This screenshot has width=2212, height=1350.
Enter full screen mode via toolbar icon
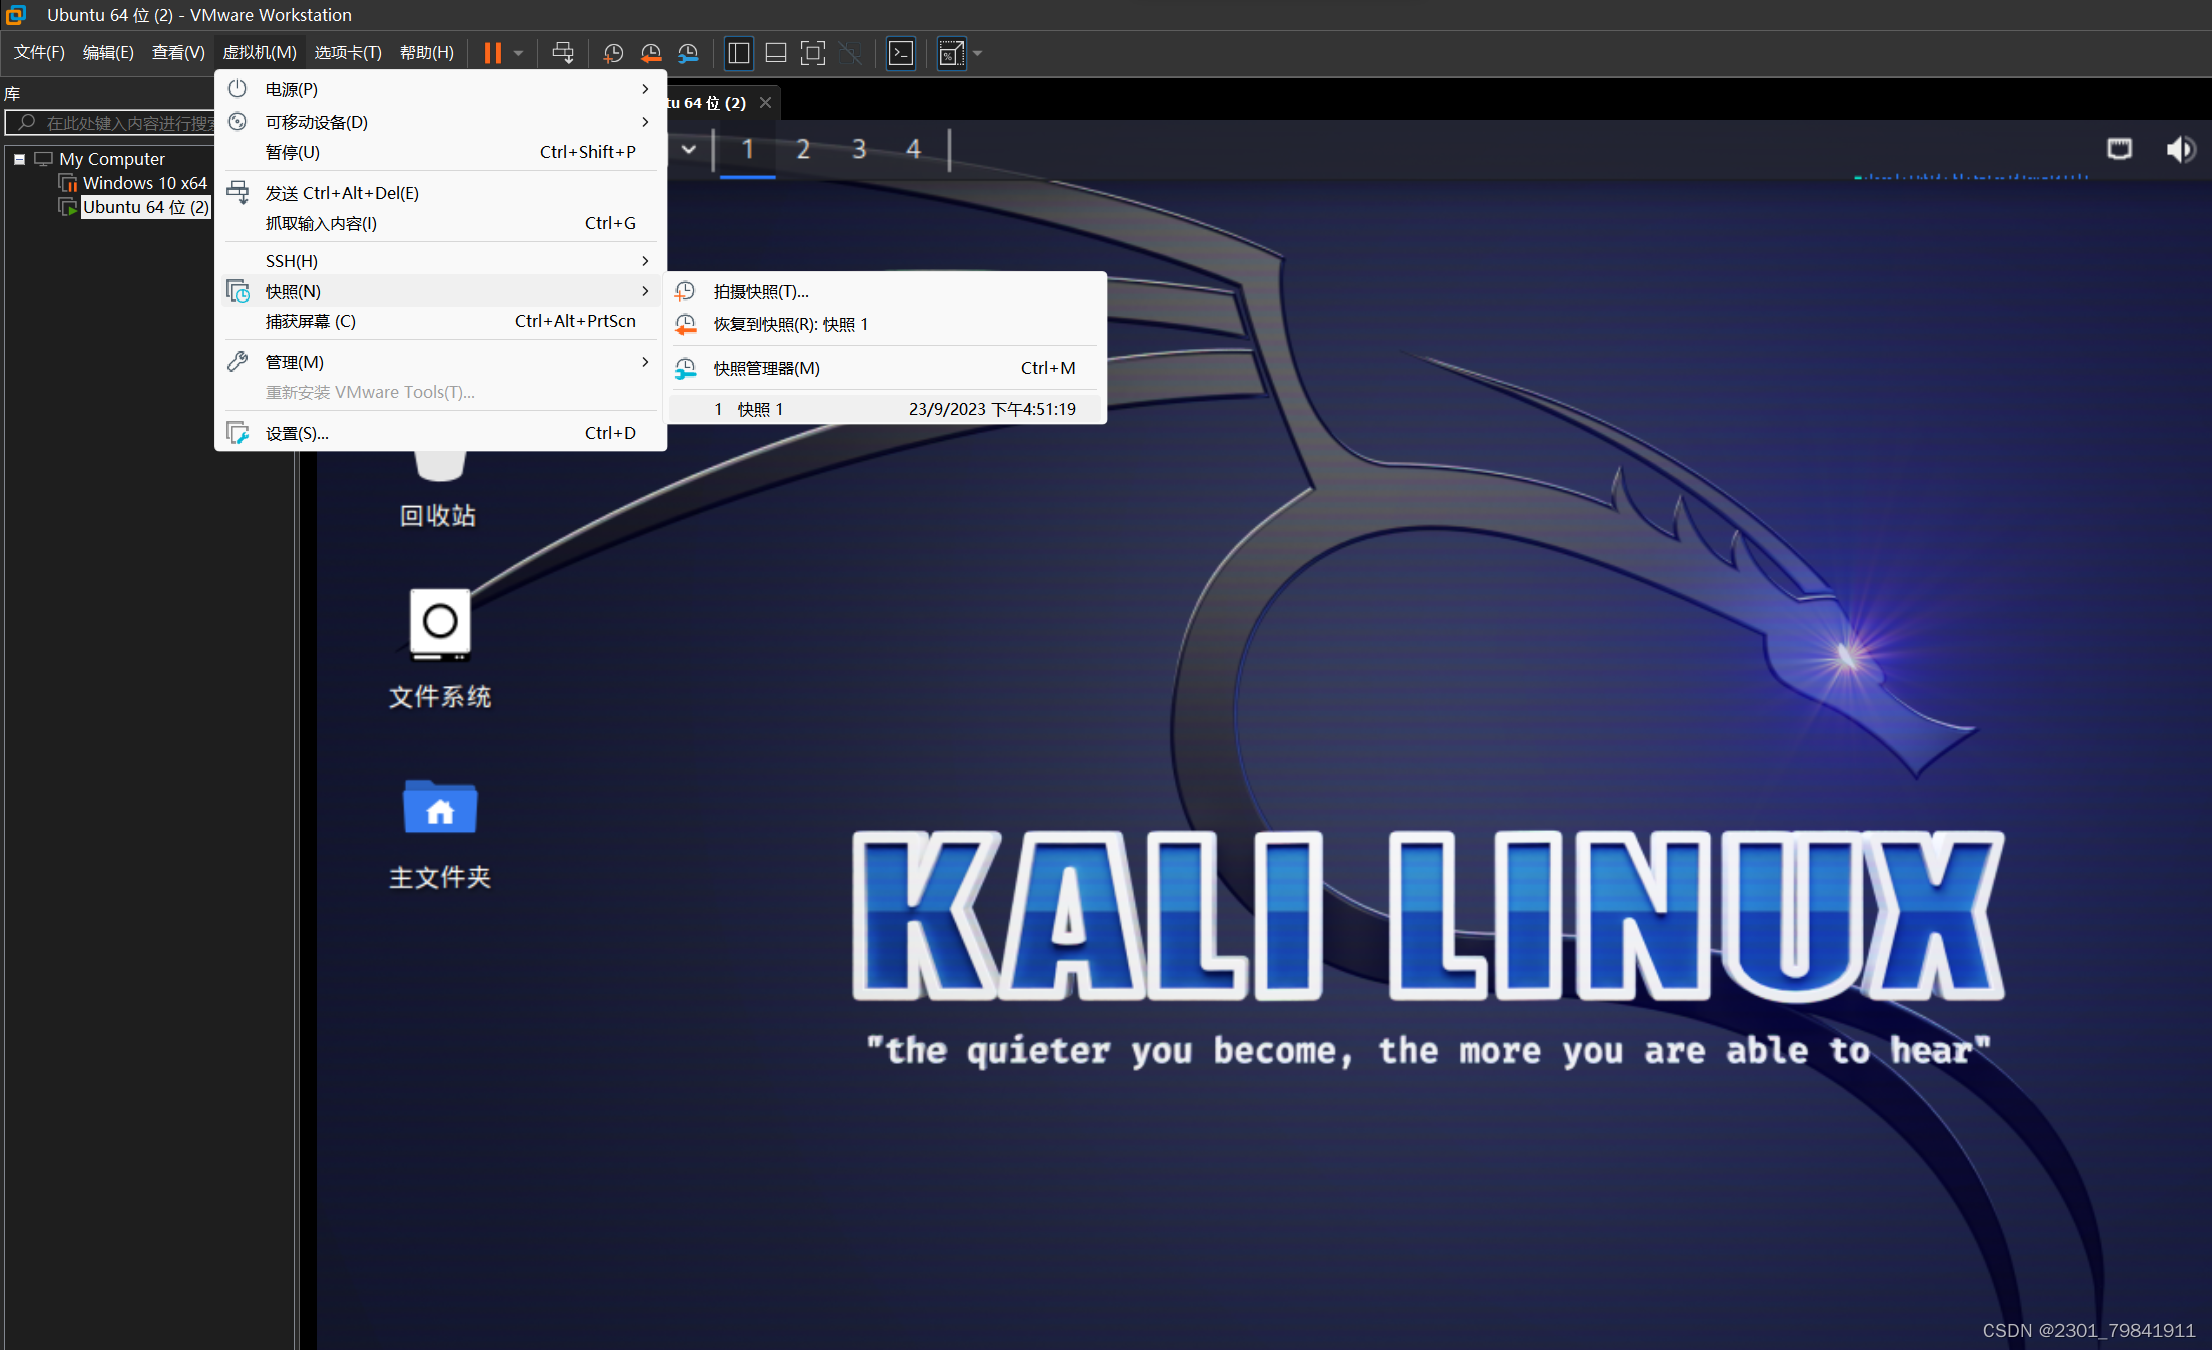pyautogui.click(x=813, y=53)
